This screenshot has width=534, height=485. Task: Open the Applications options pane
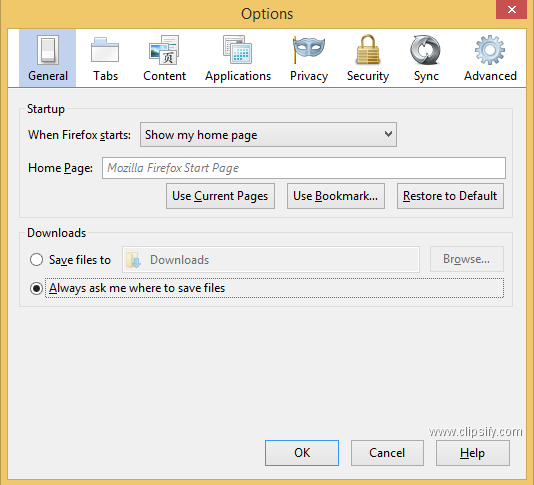pos(238,58)
